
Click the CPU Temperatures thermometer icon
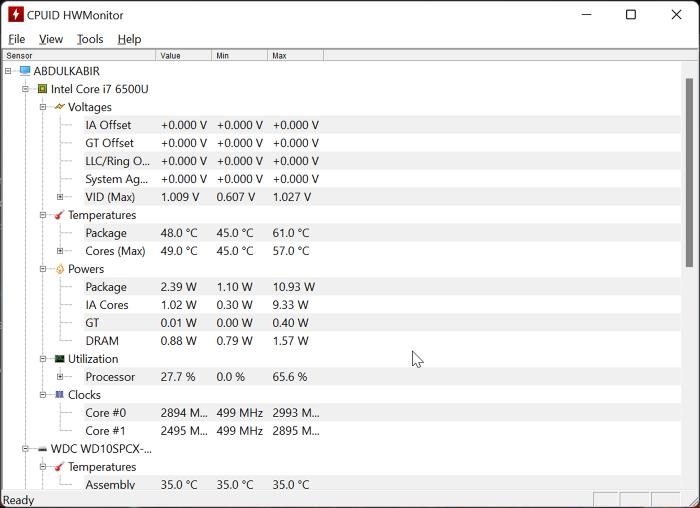click(x=59, y=215)
